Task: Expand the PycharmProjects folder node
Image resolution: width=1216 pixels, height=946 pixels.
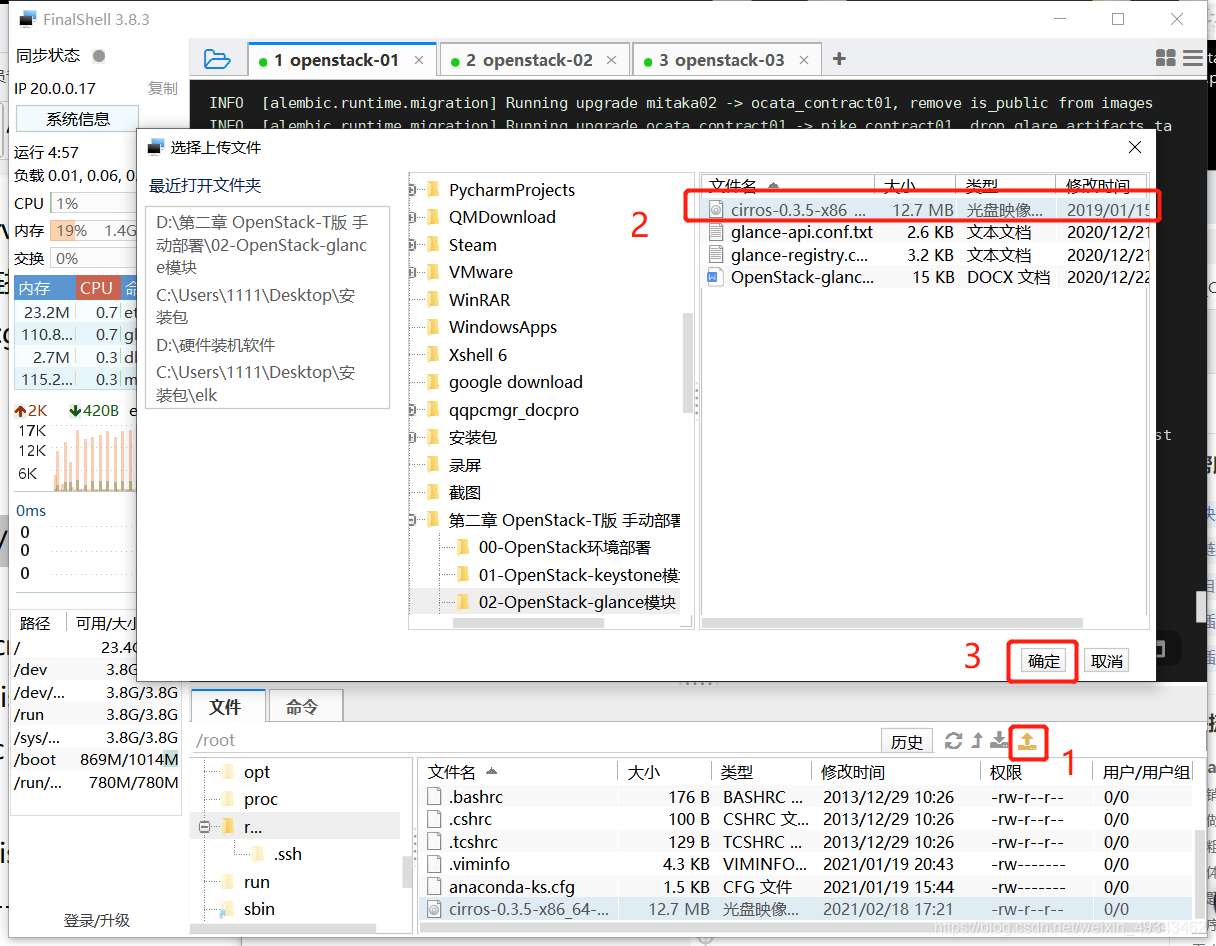Action: pyautogui.click(x=412, y=190)
